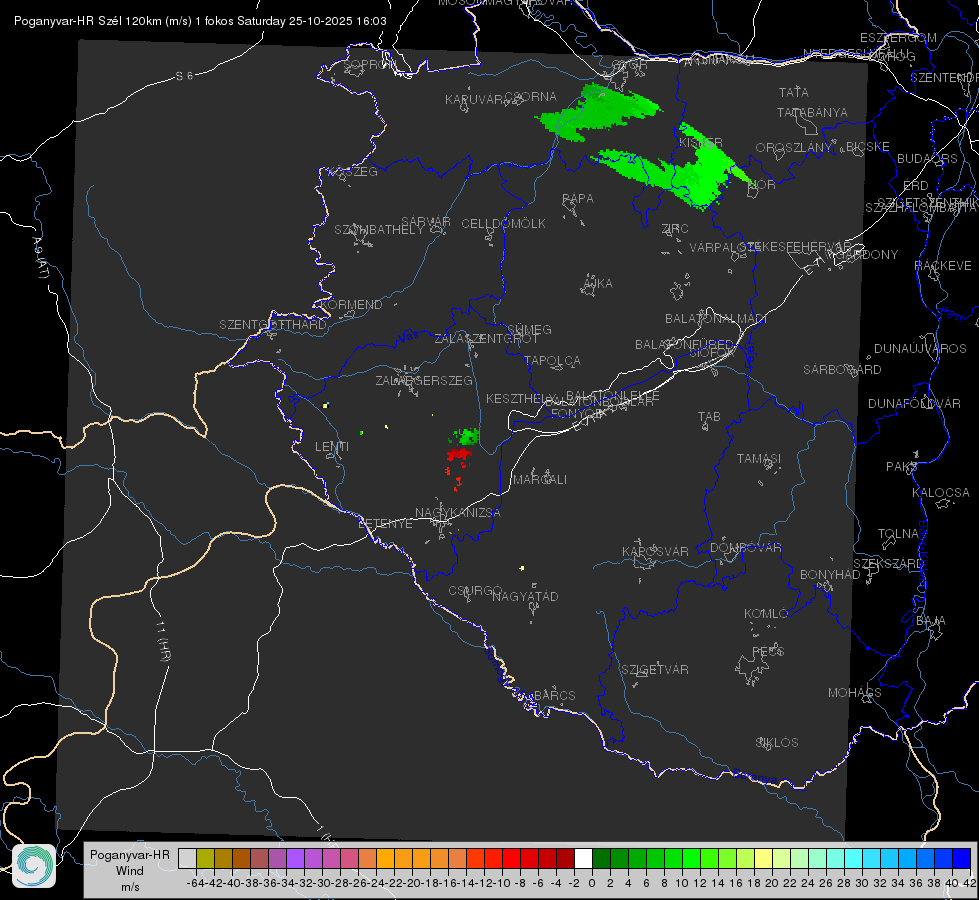Click the teal swirl logo icon
The width and height of the screenshot is (979, 900).
[34, 866]
